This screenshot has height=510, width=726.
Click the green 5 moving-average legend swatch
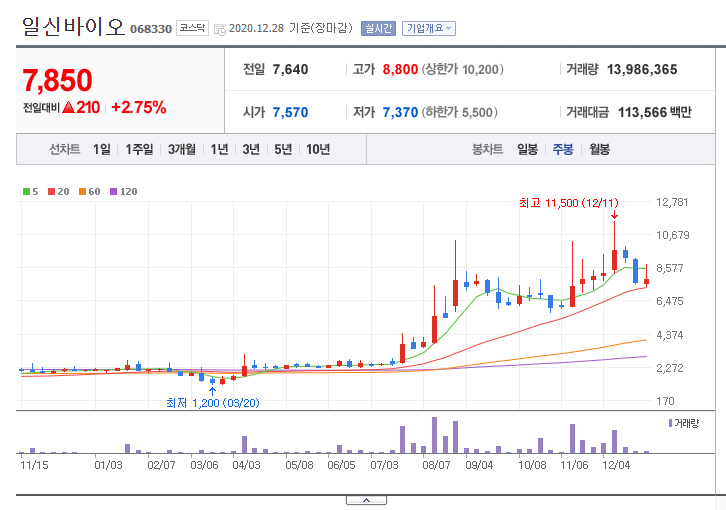pyautogui.click(x=26, y=191)
